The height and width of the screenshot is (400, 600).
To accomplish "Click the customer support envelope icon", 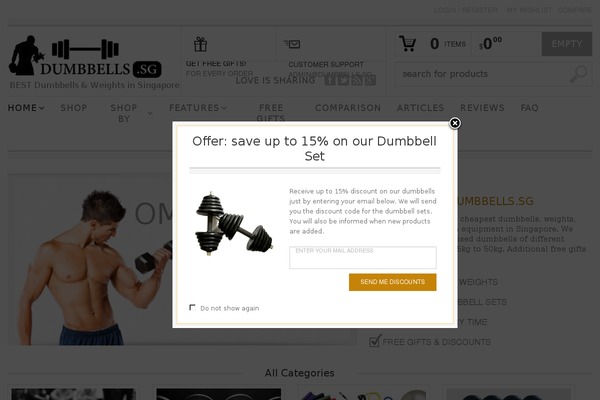I will coord(292,44).
